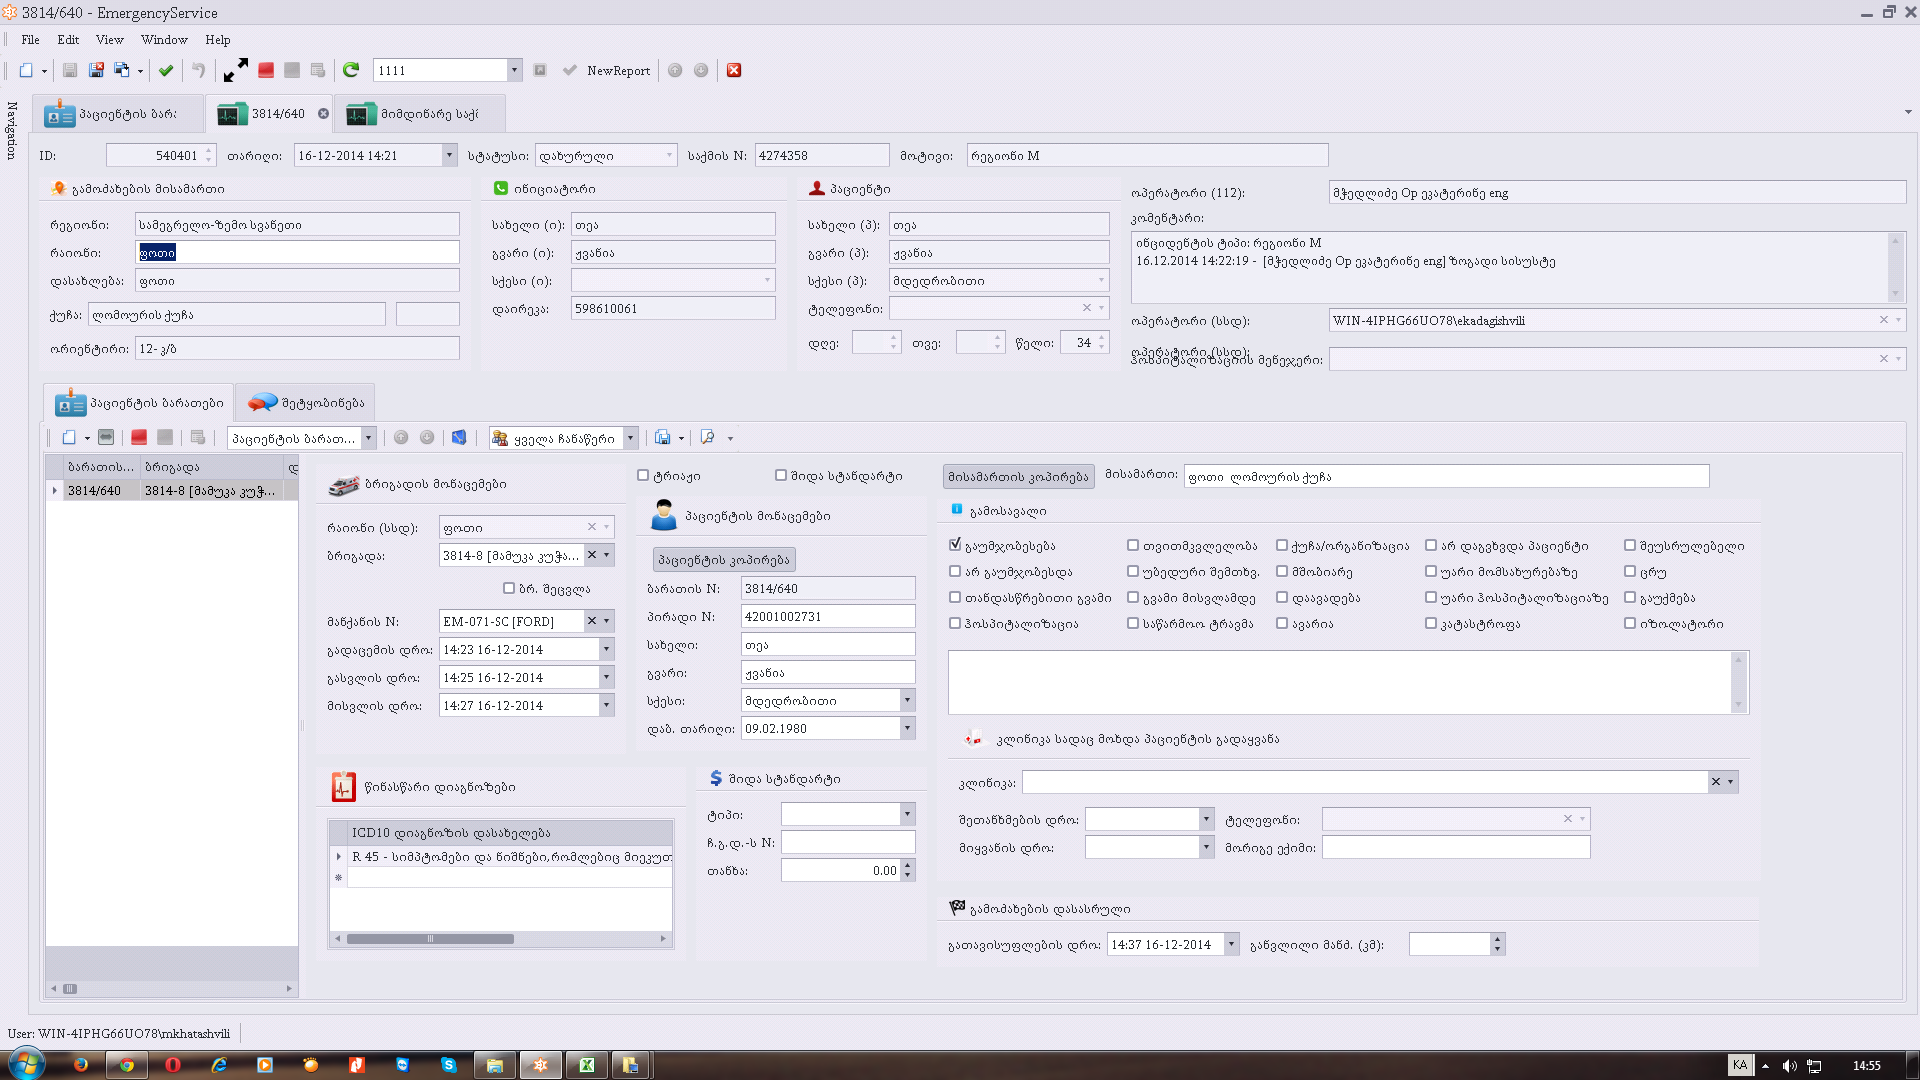This screenshot has height=1080, width=1920.
Task: Click the red delete square in the main toolbar
Action: point(266,70)
